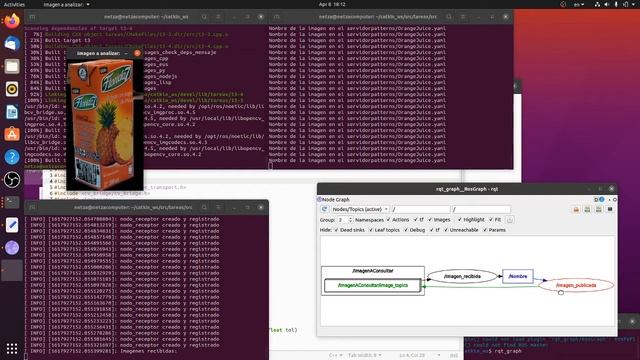Open Nodes/Topics (active) dropdown

pyautogui.click(x=360, y=209)
